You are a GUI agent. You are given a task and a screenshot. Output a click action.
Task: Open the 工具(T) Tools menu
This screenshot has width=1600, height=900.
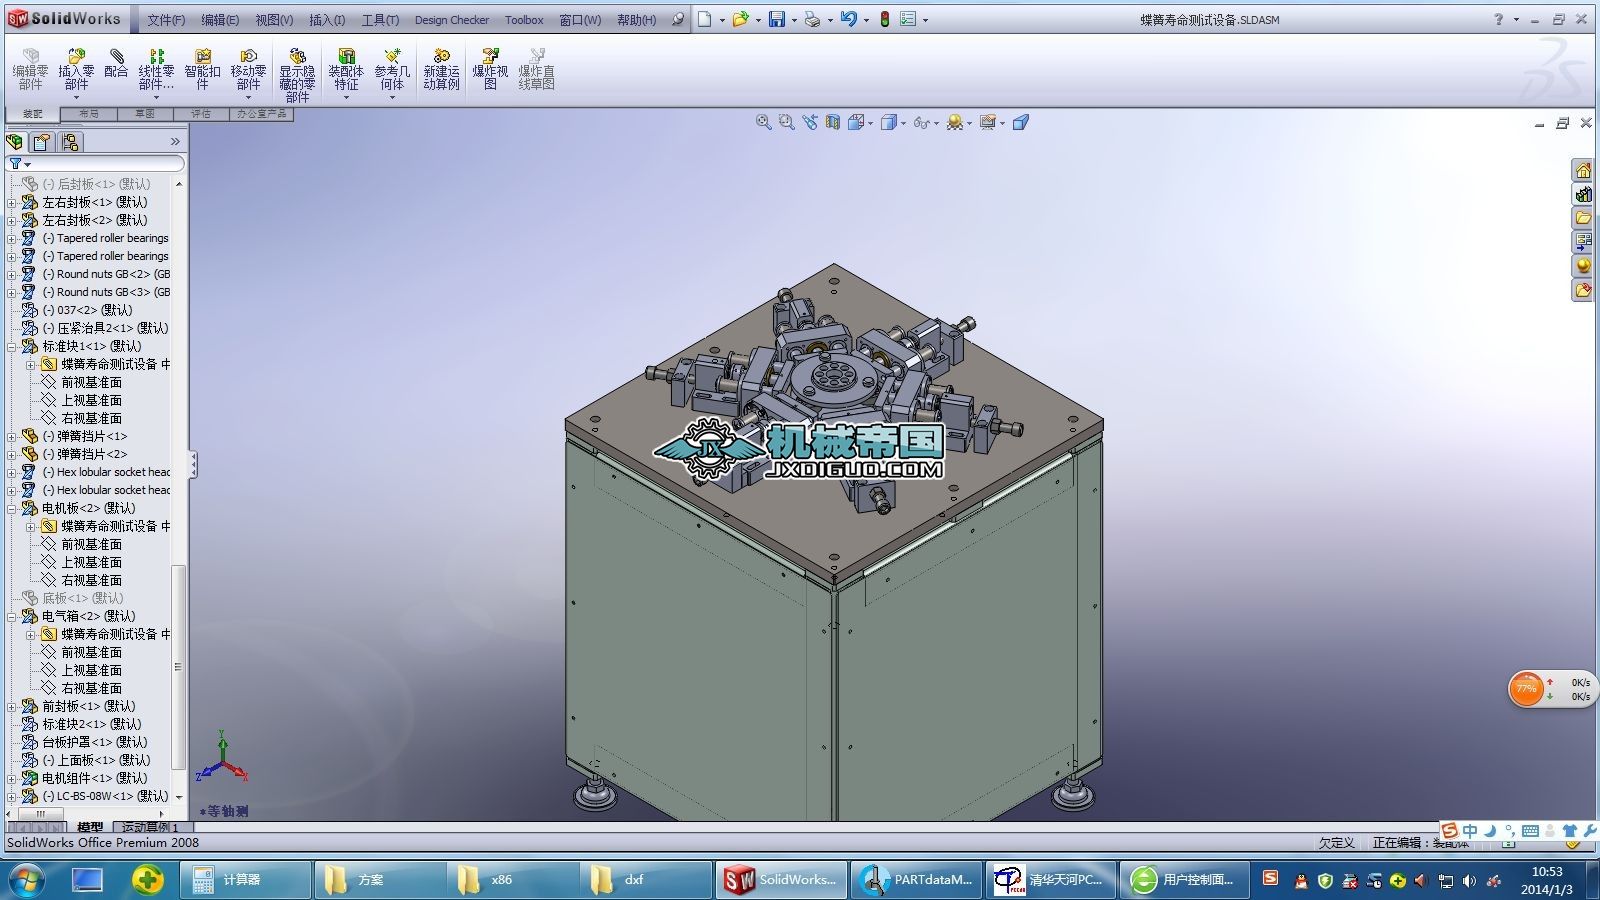pyautogui.click(x=380, y=20)
